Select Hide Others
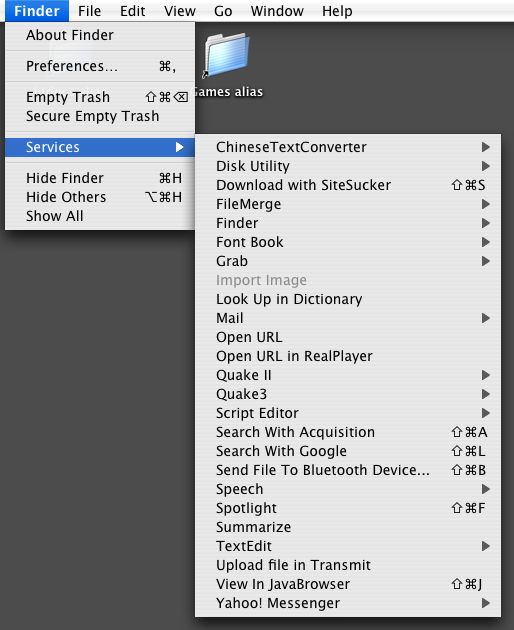The height and width of the screenshot is (630, 514). pyautogui.click(x=100, y=197)
